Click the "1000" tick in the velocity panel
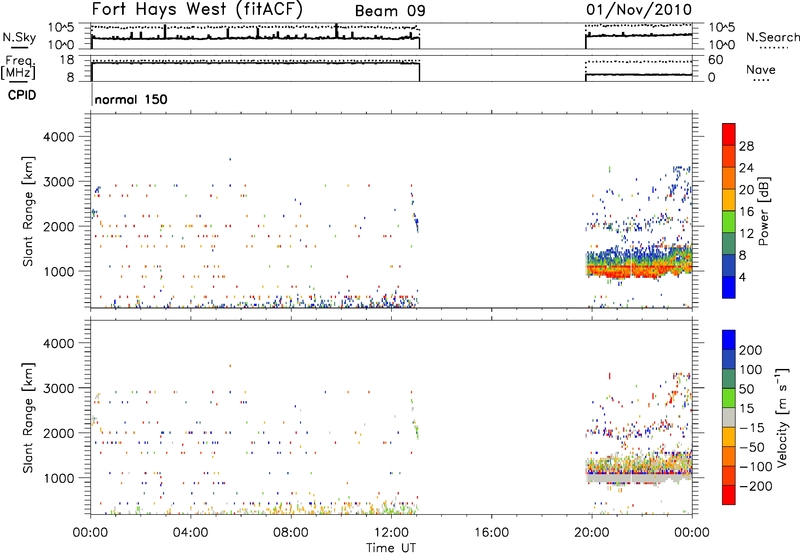 click(x=58, y=478)
